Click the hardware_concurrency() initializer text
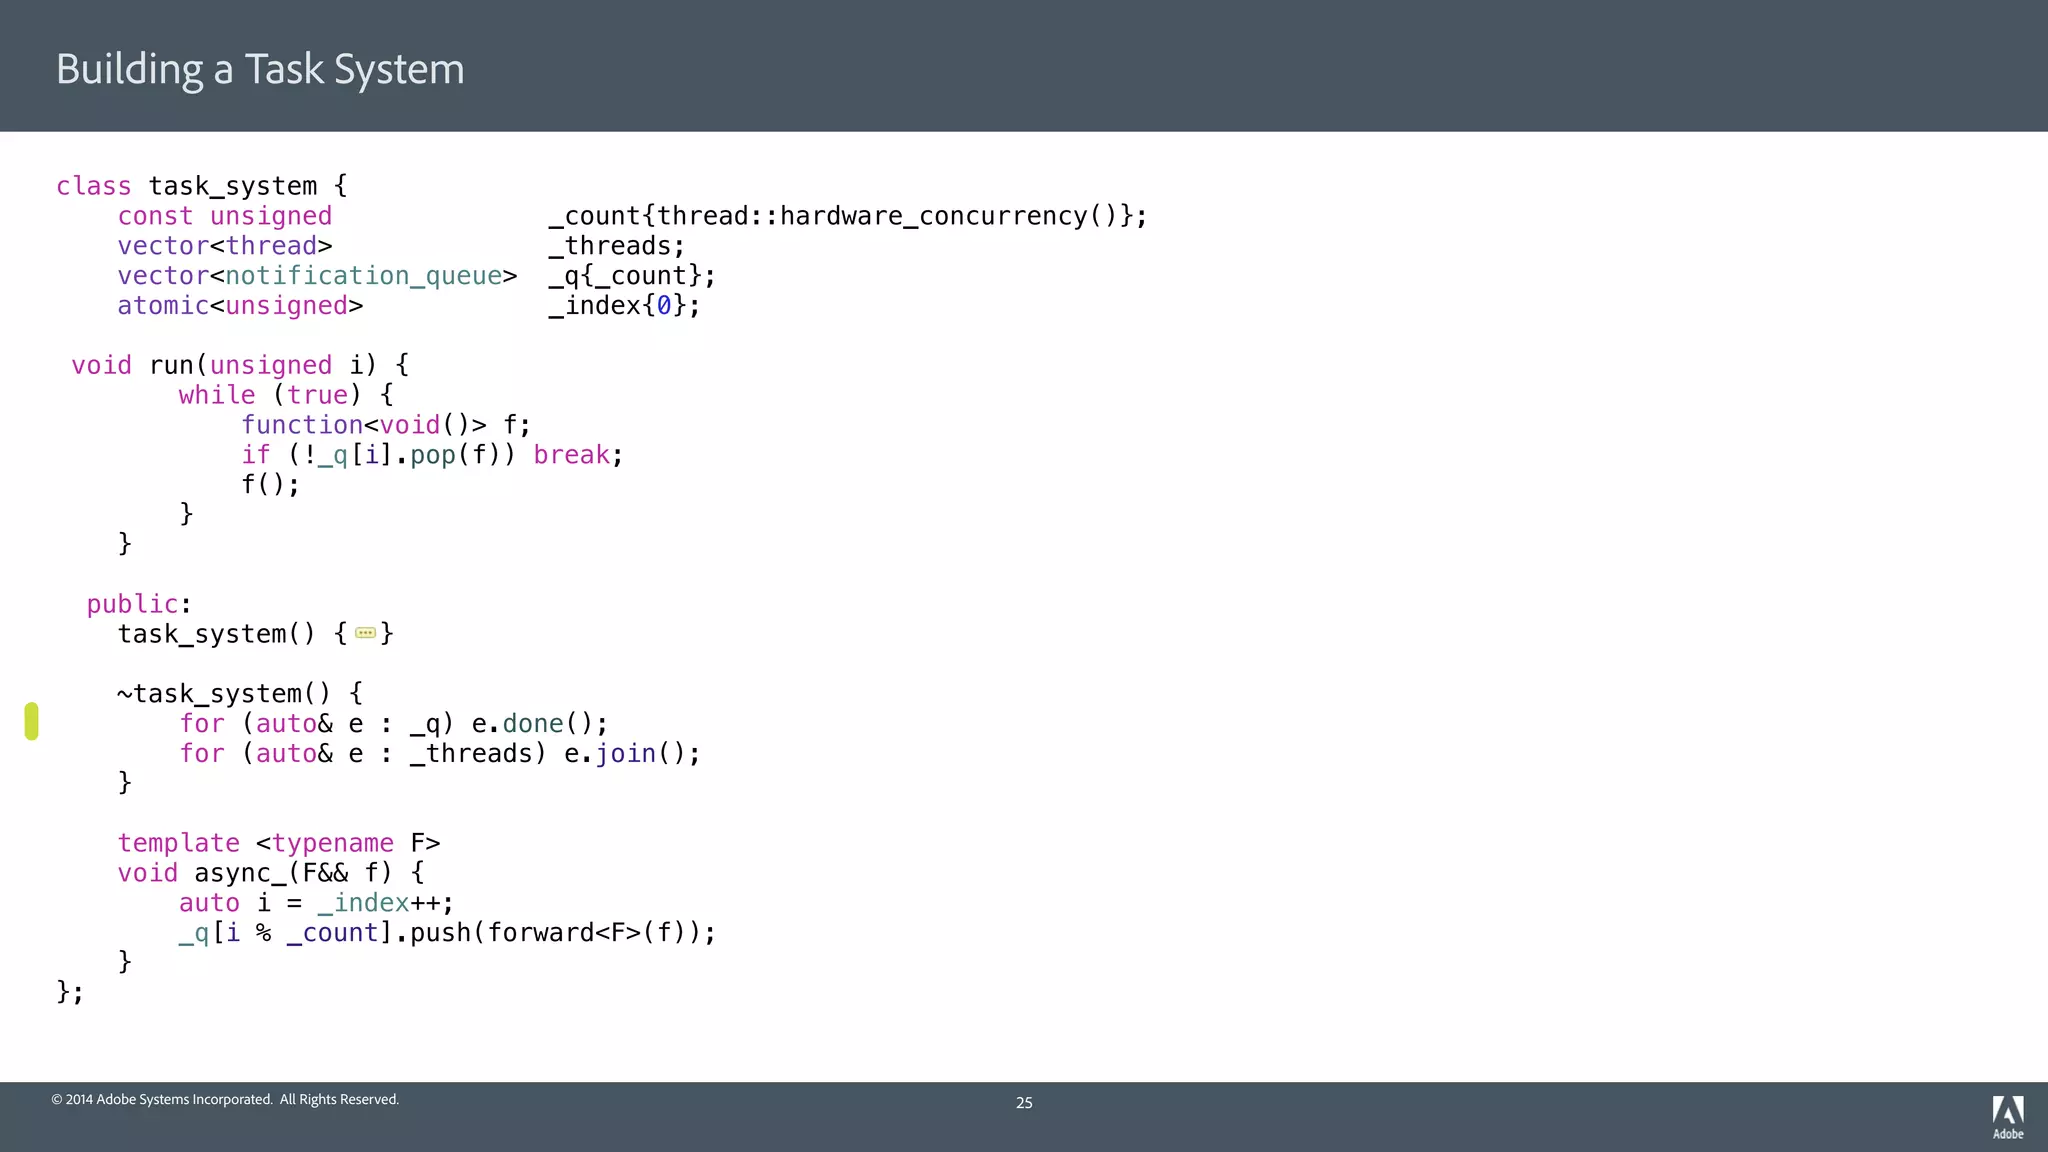Screen dimensions: 2048x1152 click(947, 216)
